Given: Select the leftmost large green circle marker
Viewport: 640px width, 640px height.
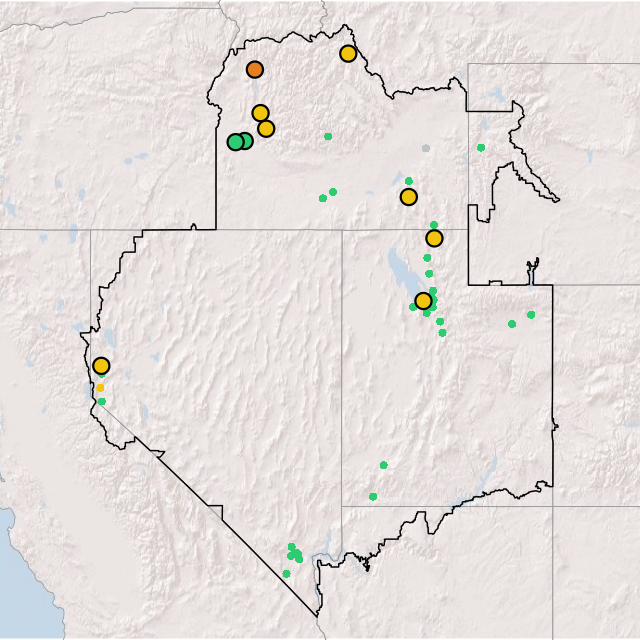Looking at the screenshot, I should (x=235, y=142).
